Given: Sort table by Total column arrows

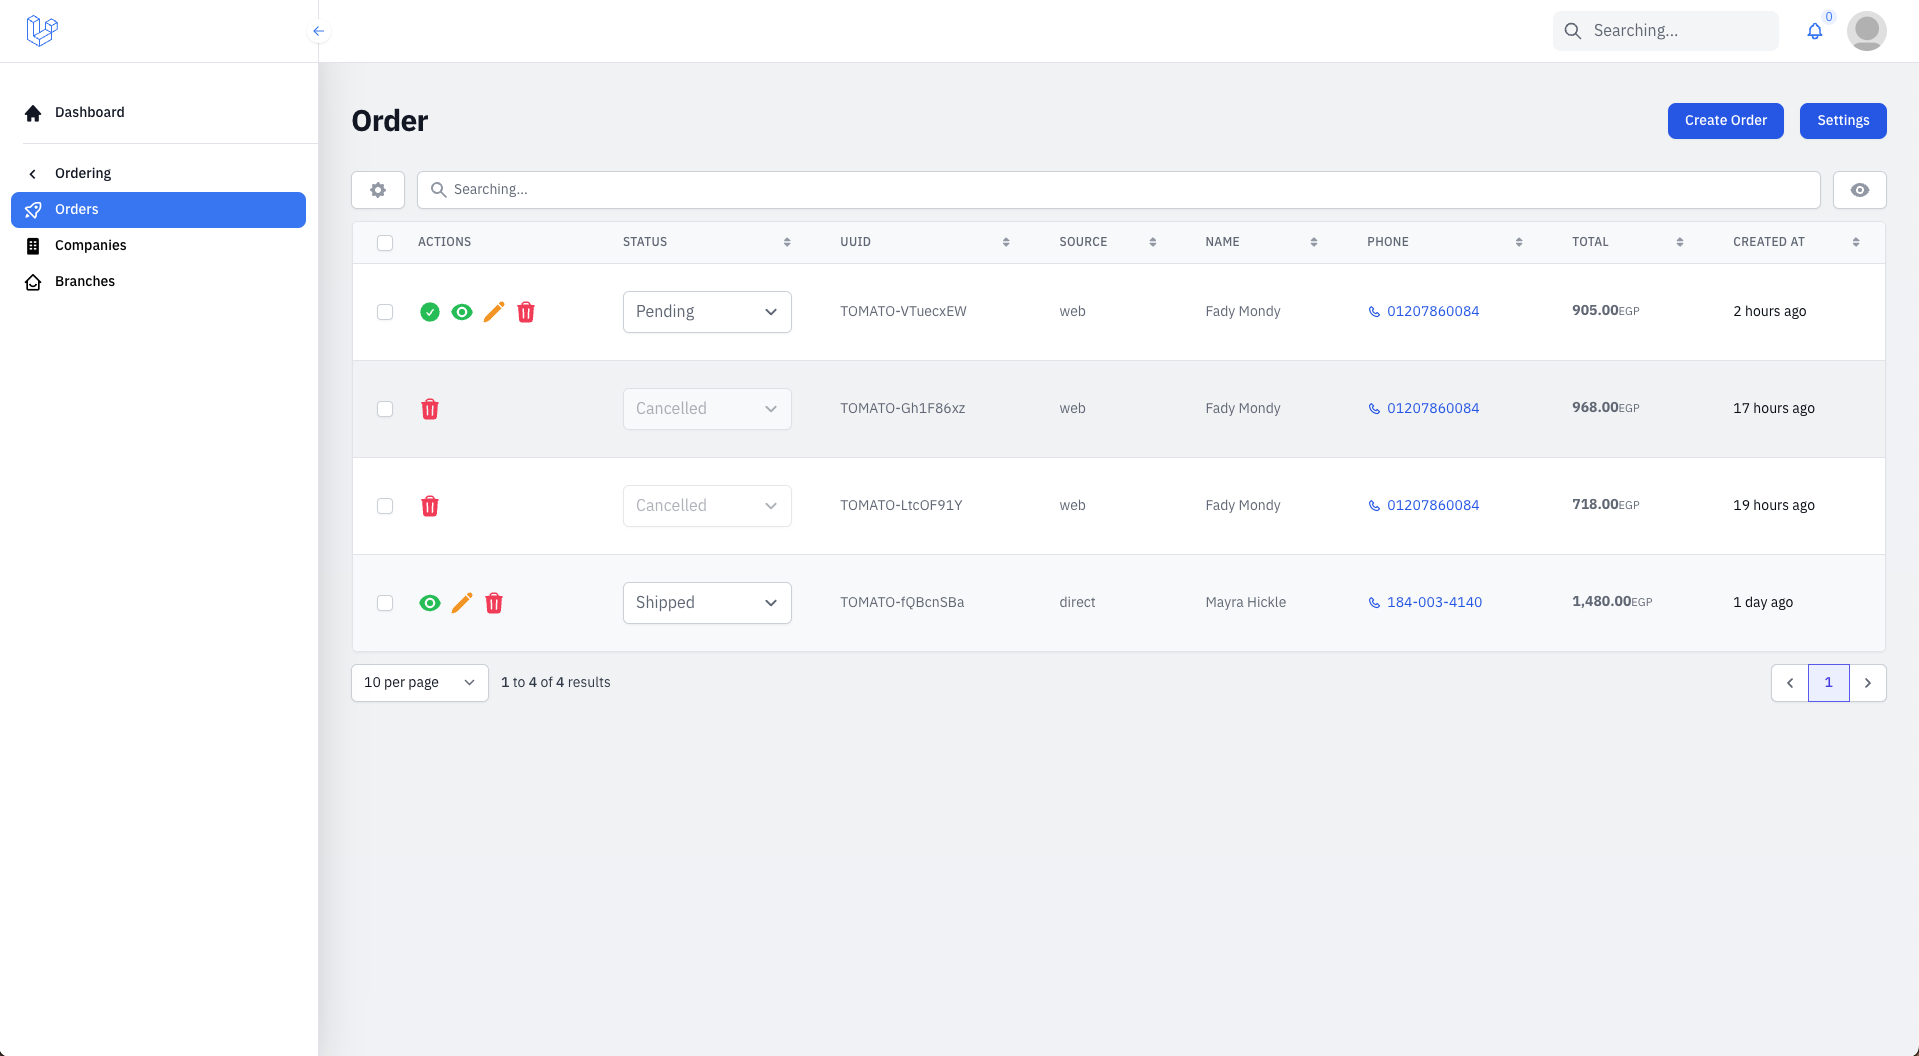Looking at the screenshot, I should pos(1680,242).
